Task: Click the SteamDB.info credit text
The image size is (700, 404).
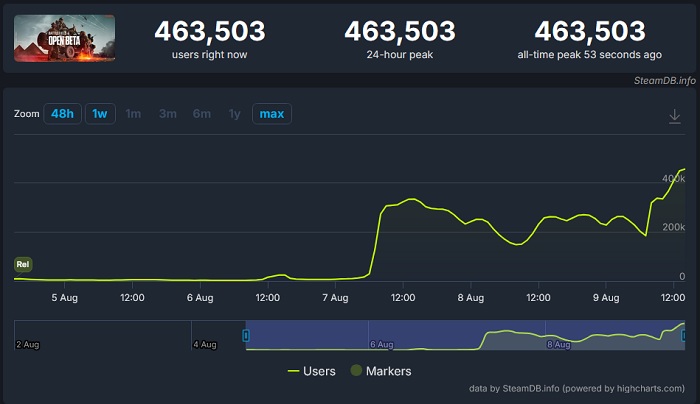Action: [664, 80]
